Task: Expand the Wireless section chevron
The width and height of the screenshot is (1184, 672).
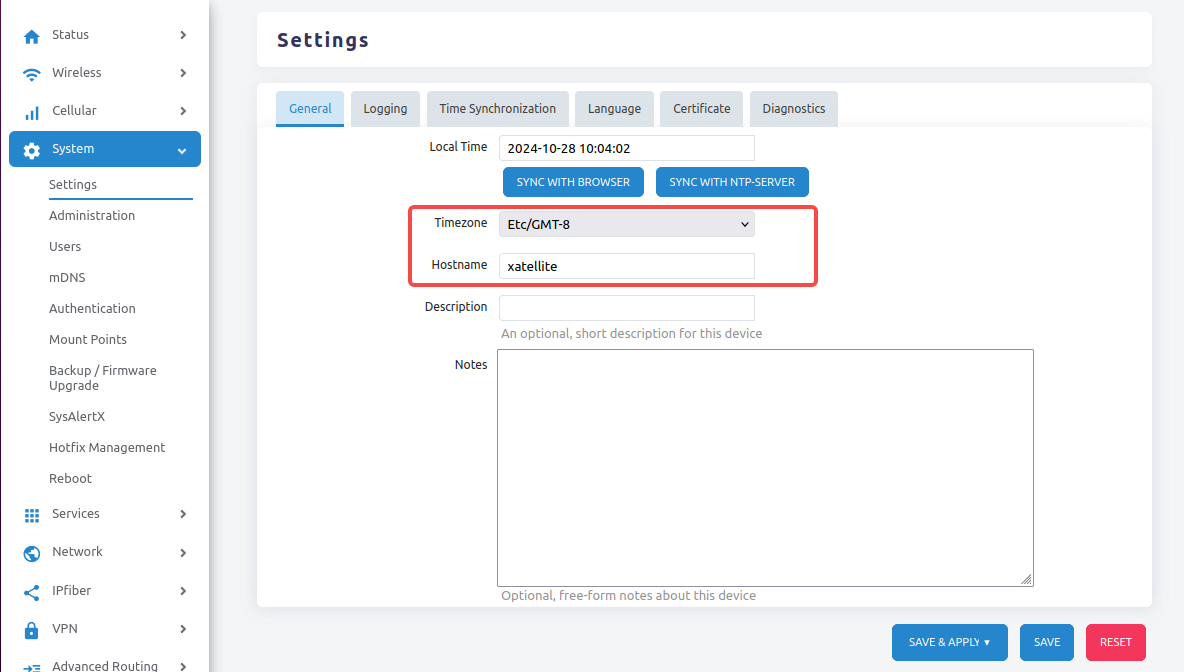Action: click(183, 72)
